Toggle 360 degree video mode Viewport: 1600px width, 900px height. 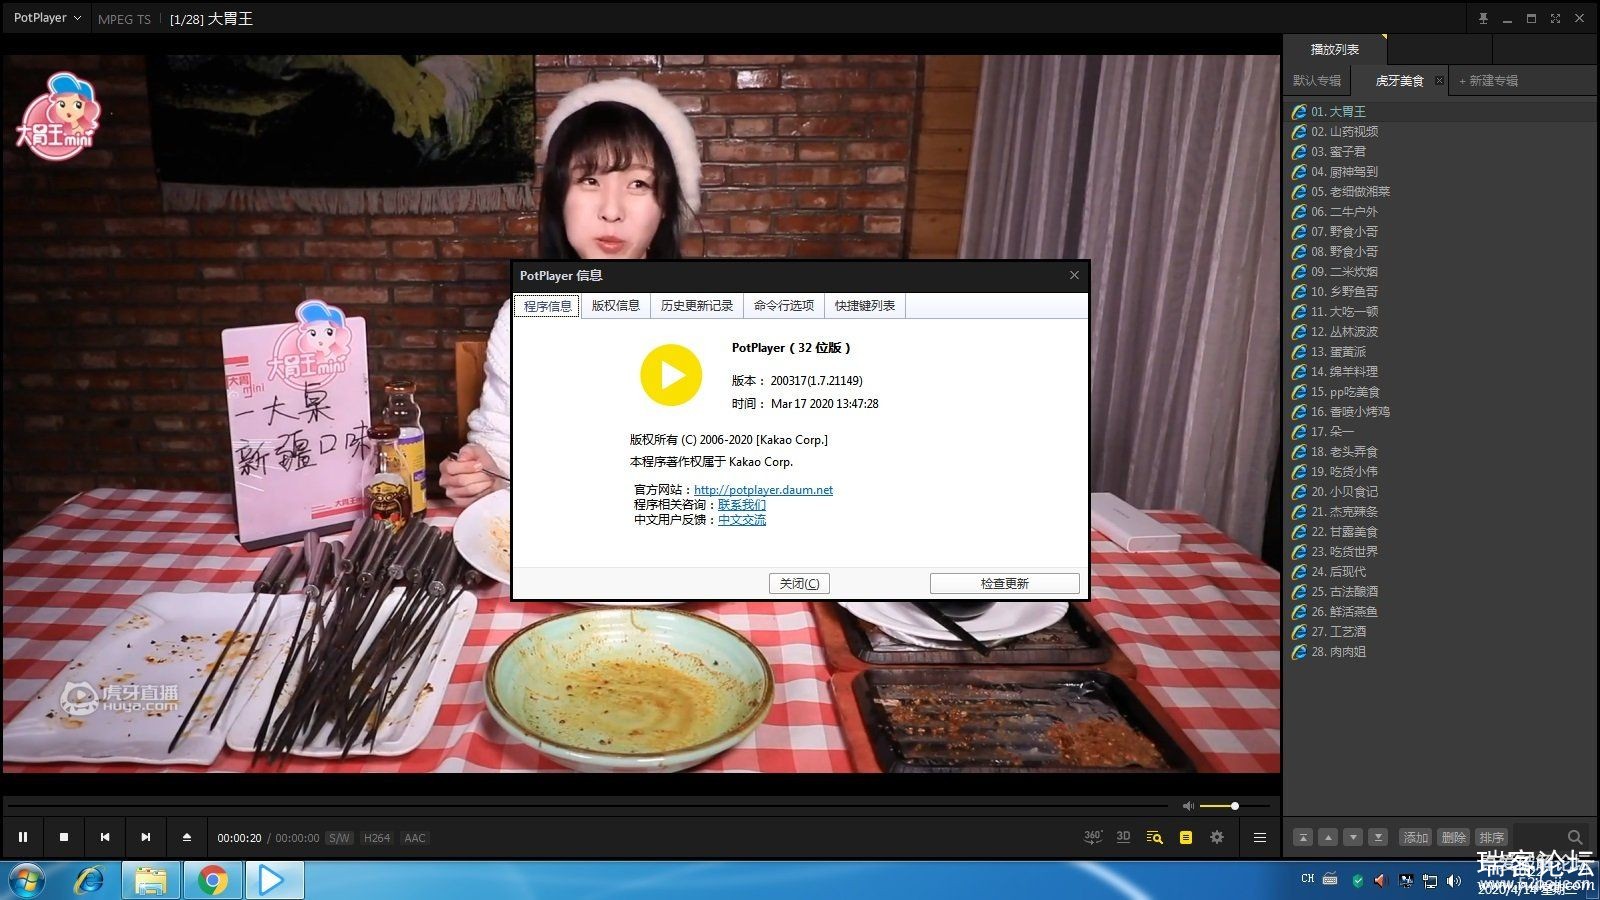tap(1093, 837)
